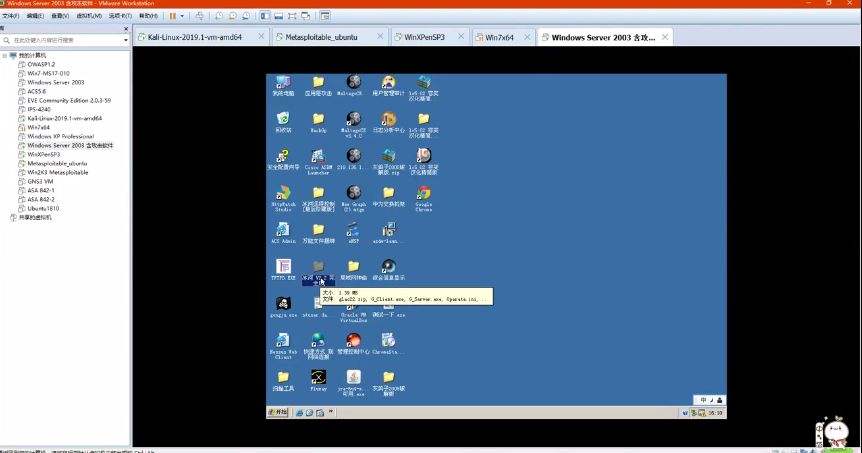Click the 开始 Start button in guest

tap(278, 412)
